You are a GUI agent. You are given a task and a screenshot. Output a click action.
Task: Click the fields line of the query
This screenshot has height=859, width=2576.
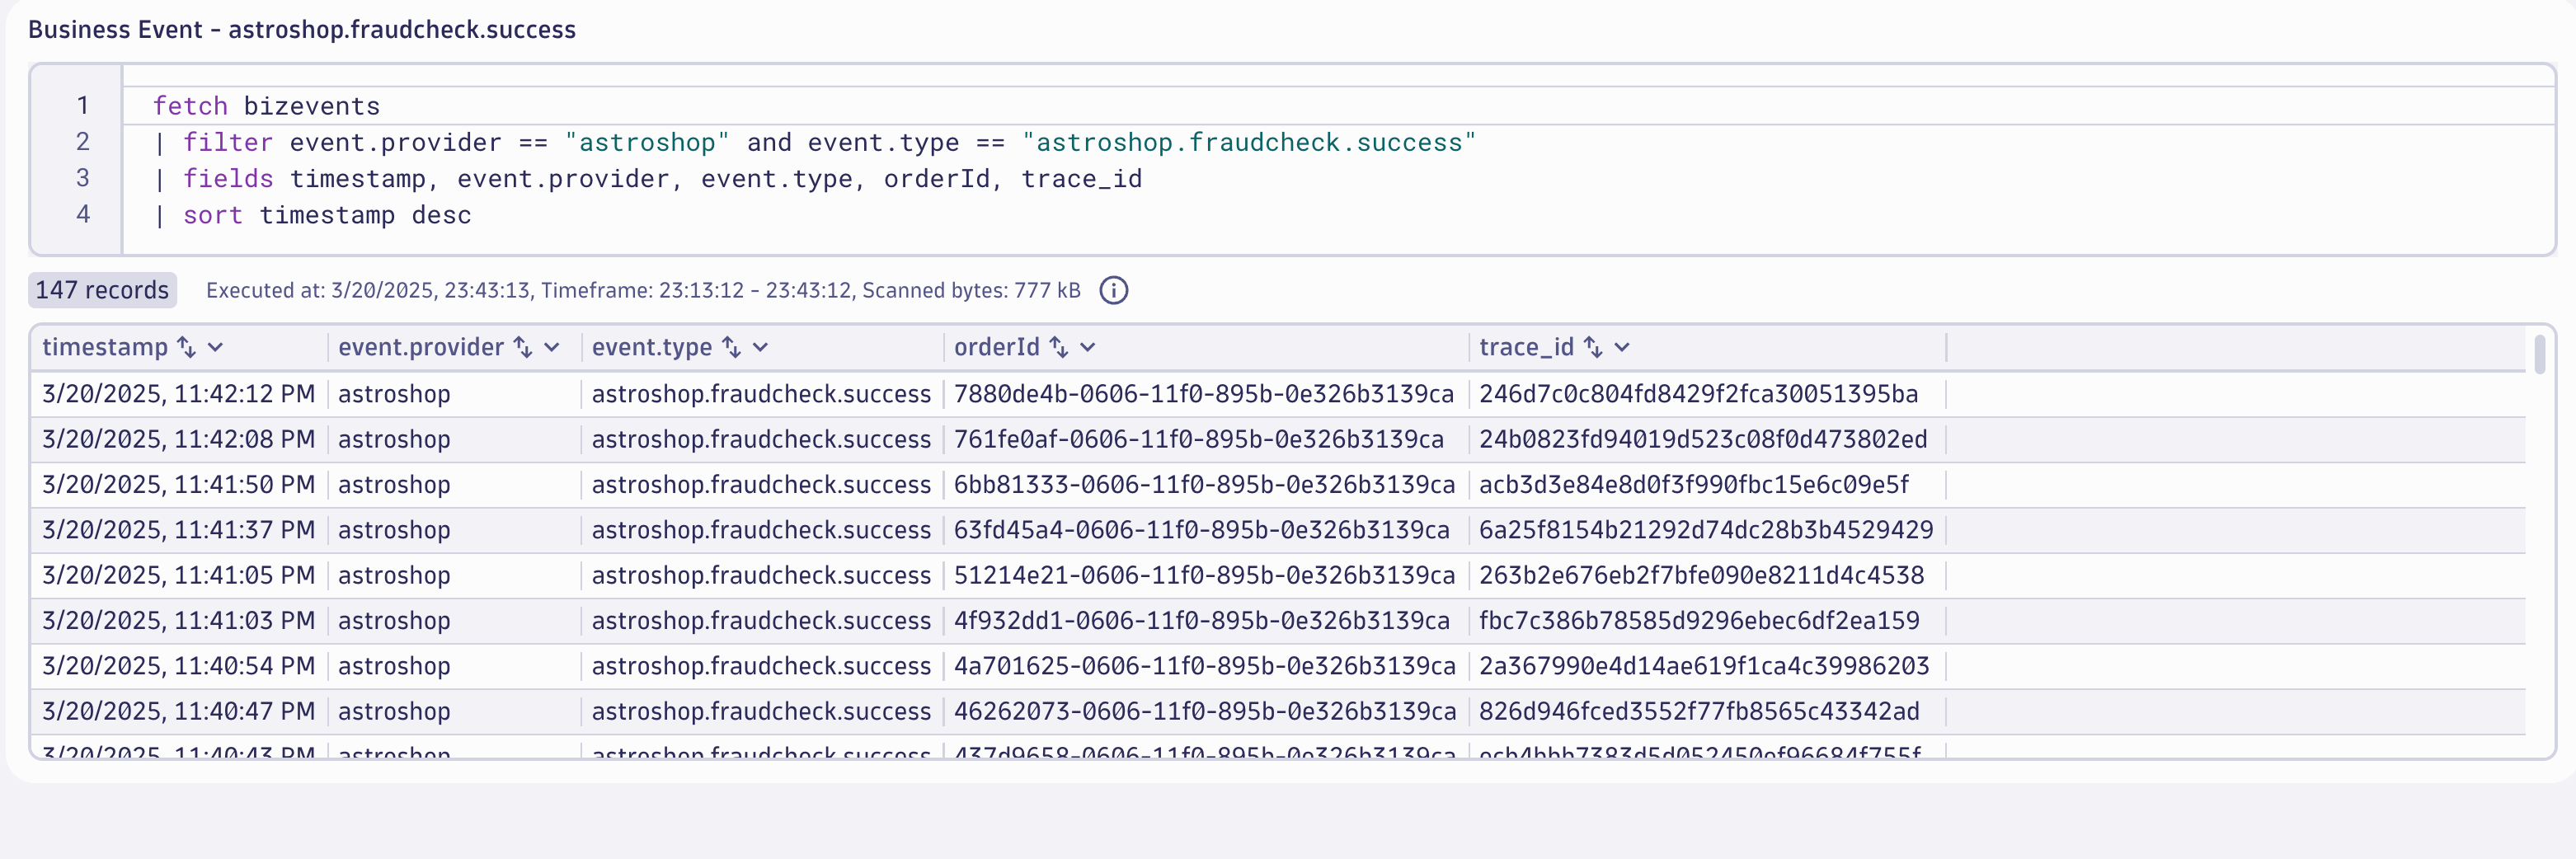pyautogui.click(x=647, y=179)
